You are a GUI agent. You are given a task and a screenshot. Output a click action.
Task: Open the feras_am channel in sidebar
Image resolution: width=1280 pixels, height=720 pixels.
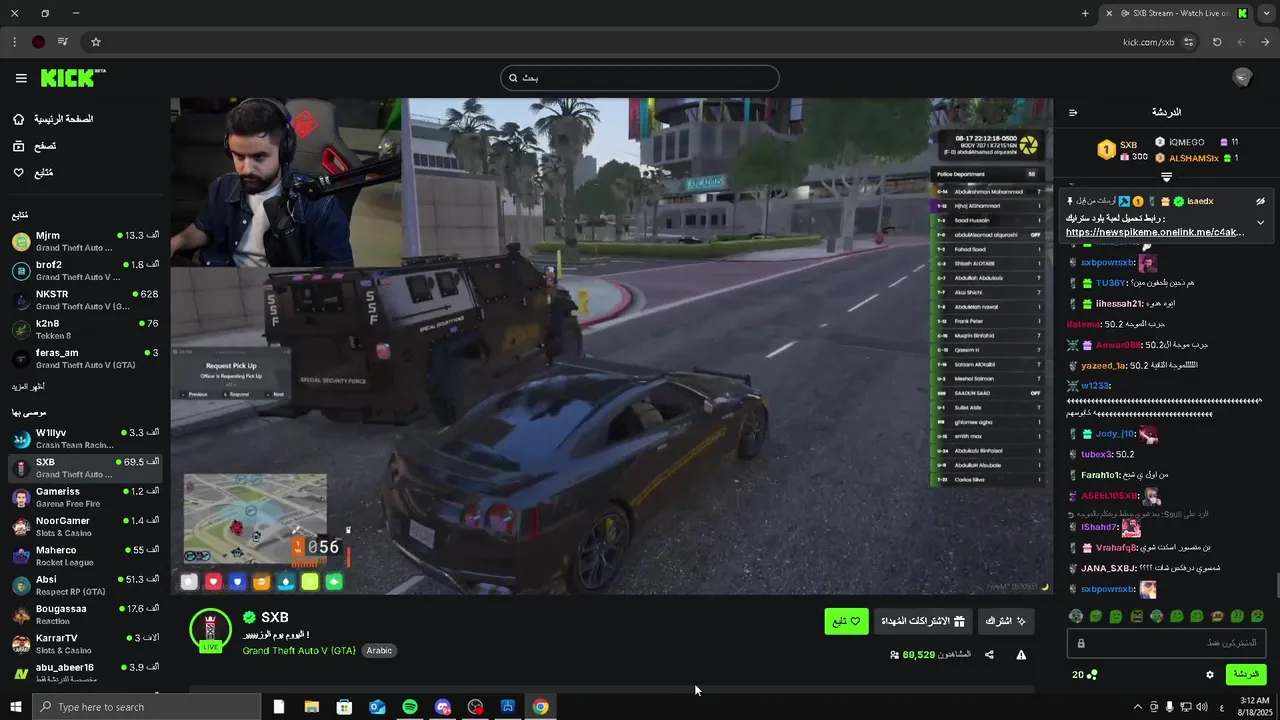(x=85, y=358)
